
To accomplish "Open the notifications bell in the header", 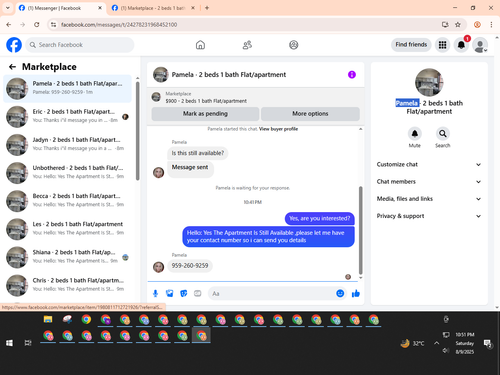I will pos(461,45).
